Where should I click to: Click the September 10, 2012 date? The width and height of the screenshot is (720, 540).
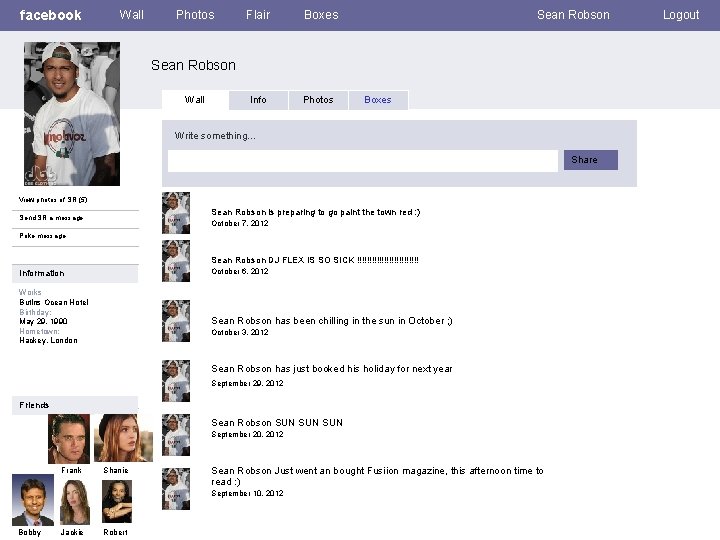point(247,493)
